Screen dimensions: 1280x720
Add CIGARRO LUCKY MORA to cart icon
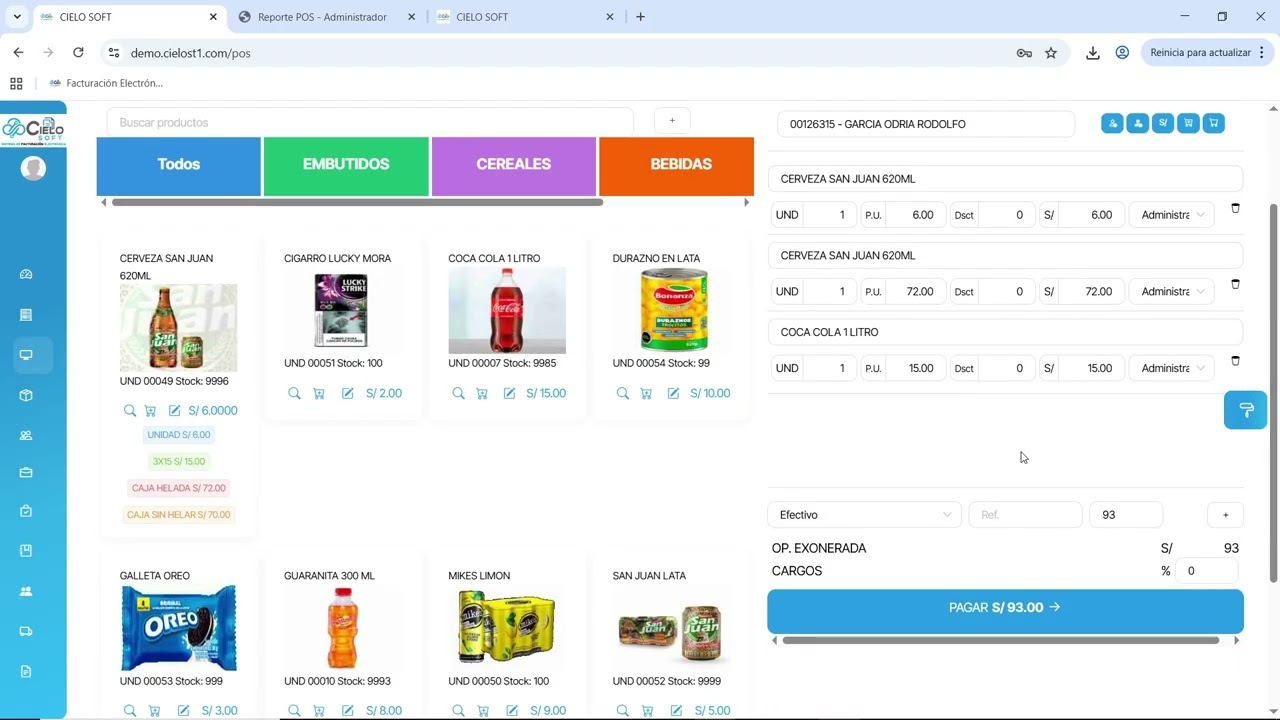click(x=319, y=394)
